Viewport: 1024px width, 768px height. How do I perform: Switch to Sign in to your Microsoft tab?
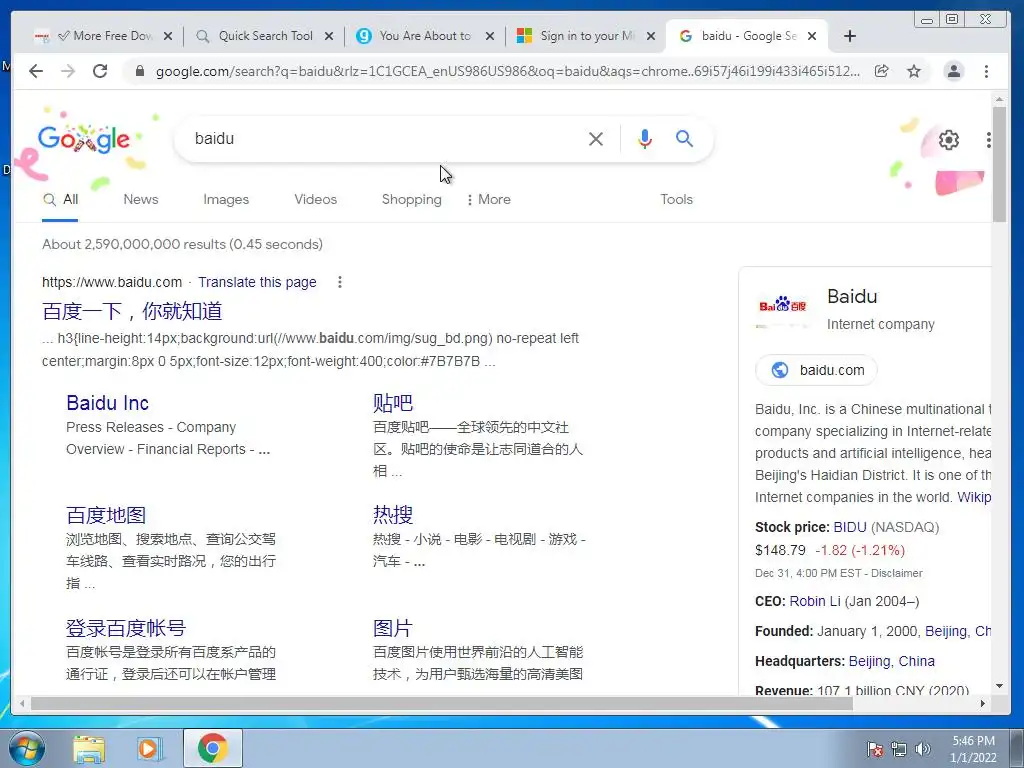point(586,36)
